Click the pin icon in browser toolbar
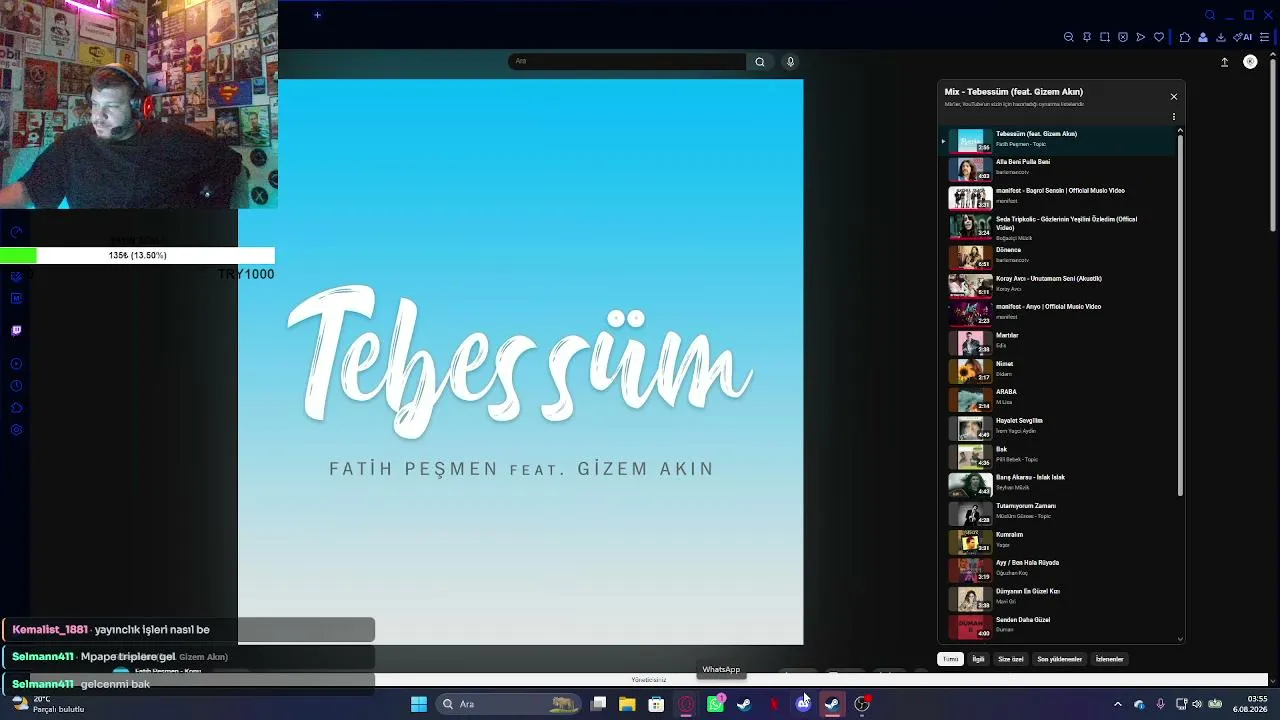This screenshot has height=720, width=1280. tap(1087, 37)
